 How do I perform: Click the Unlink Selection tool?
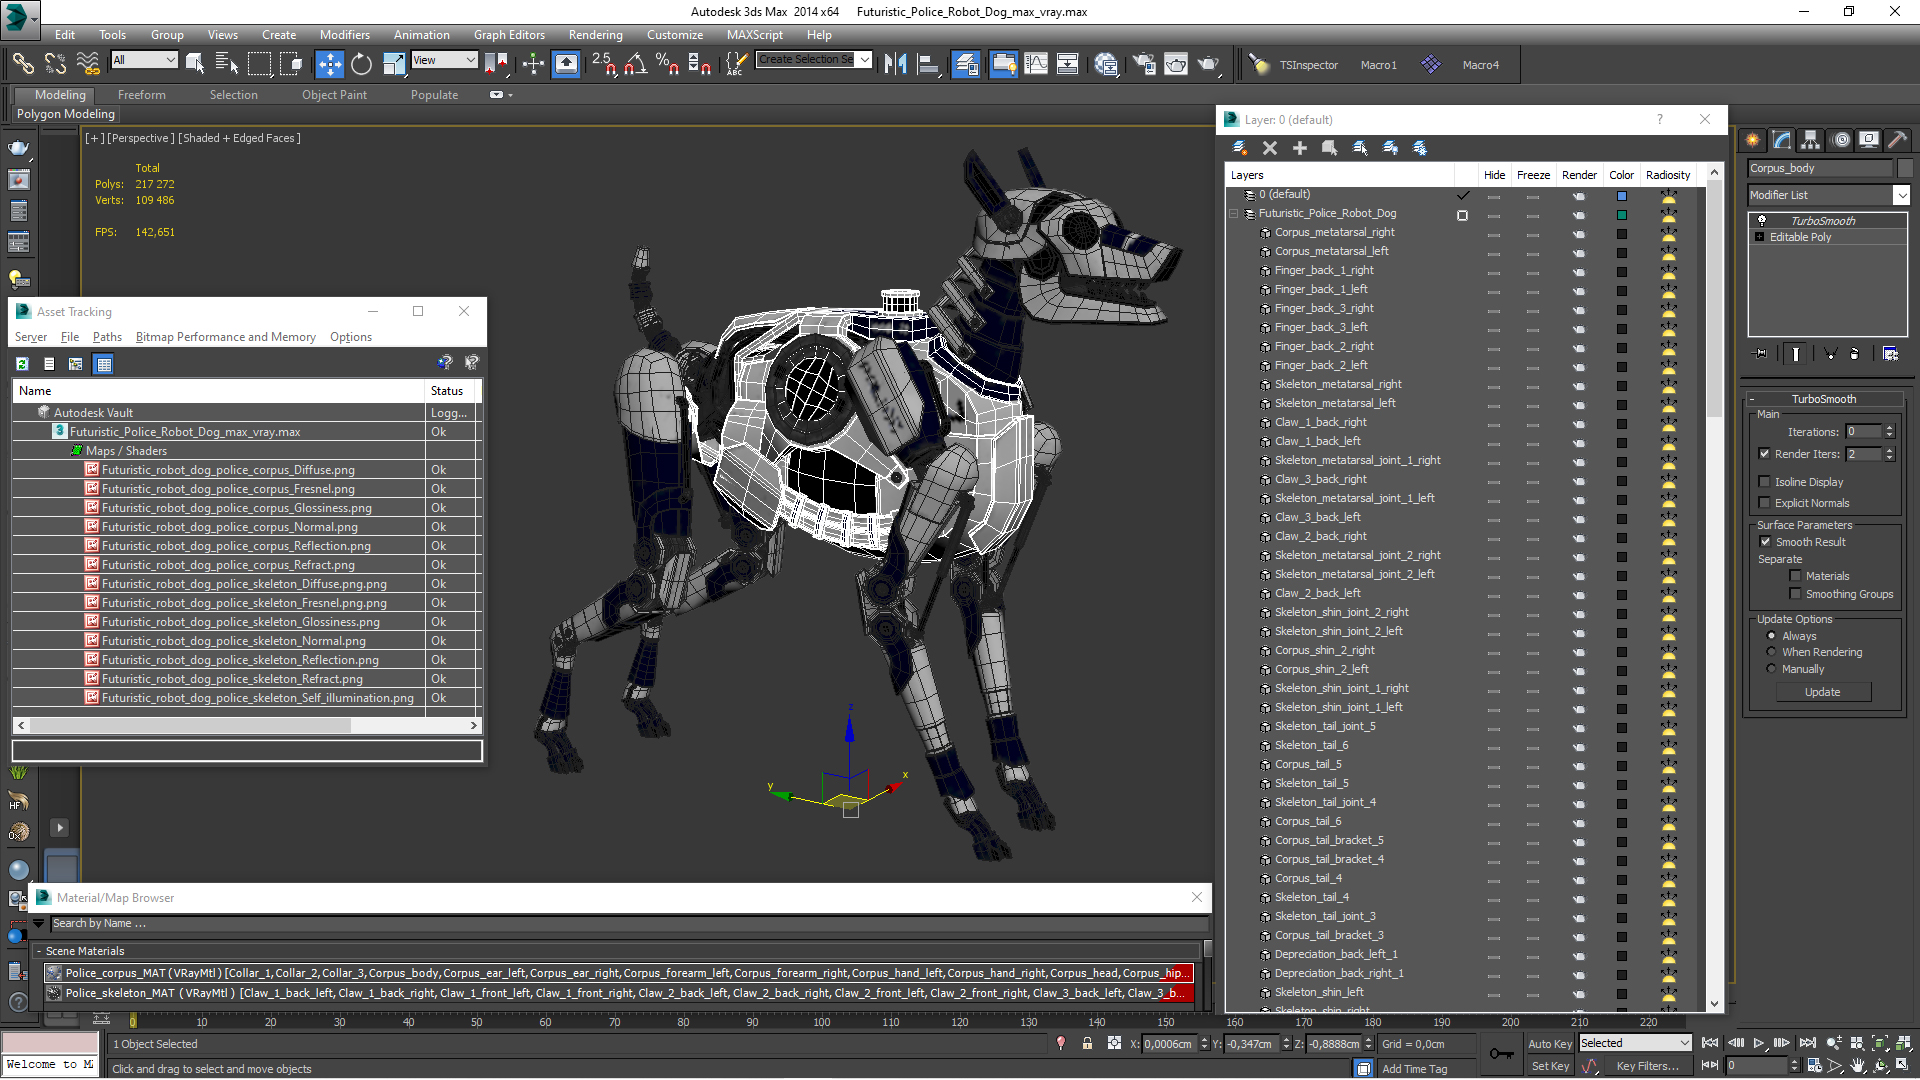55,64
